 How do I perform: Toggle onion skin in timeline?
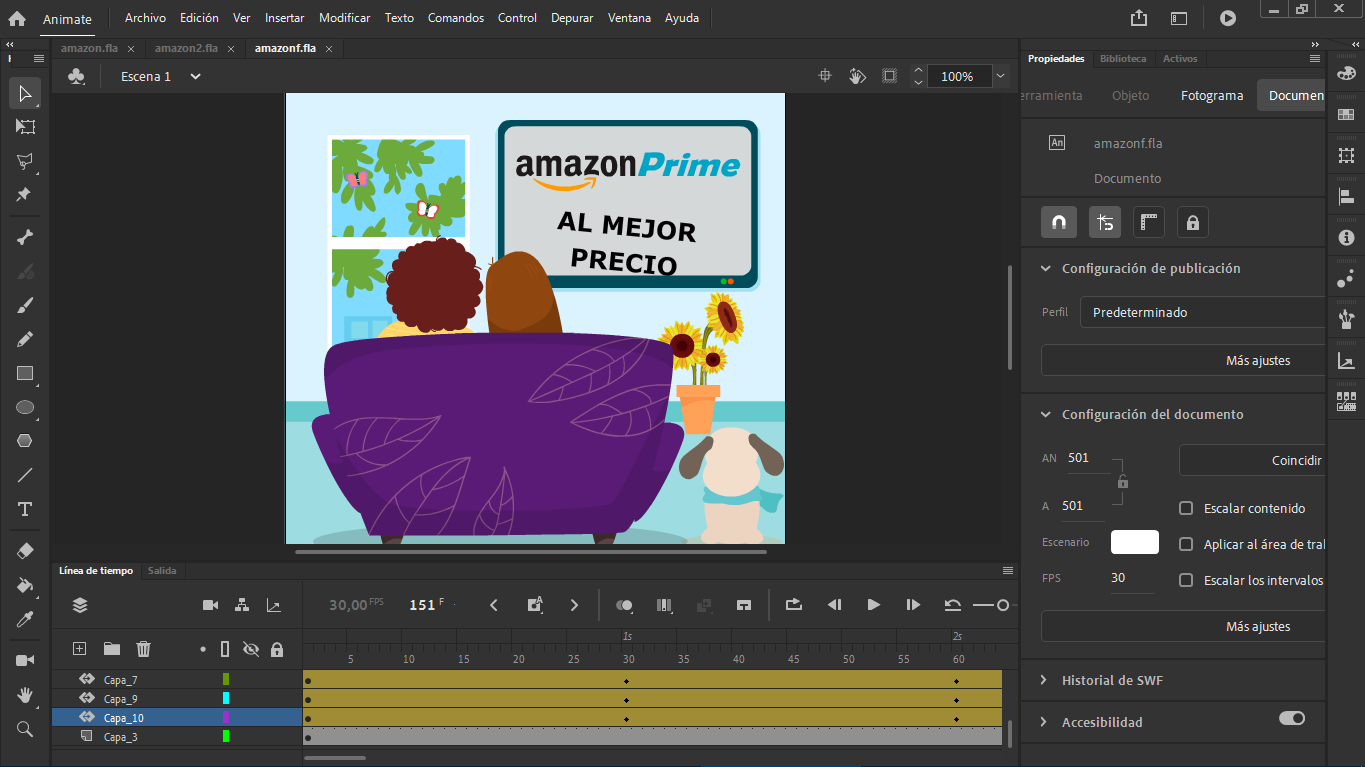(624, 605)
